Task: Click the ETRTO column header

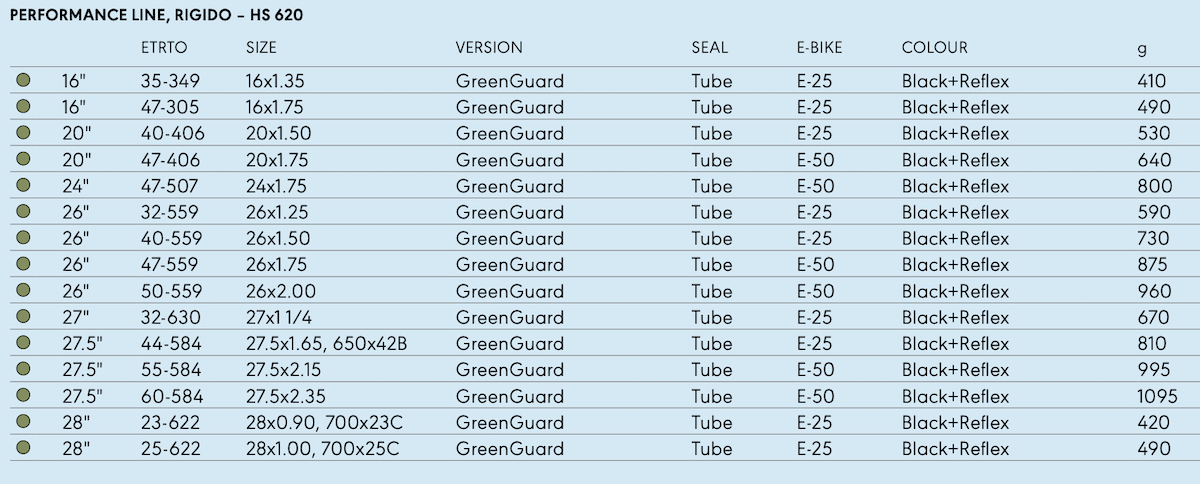Action: 165,48
